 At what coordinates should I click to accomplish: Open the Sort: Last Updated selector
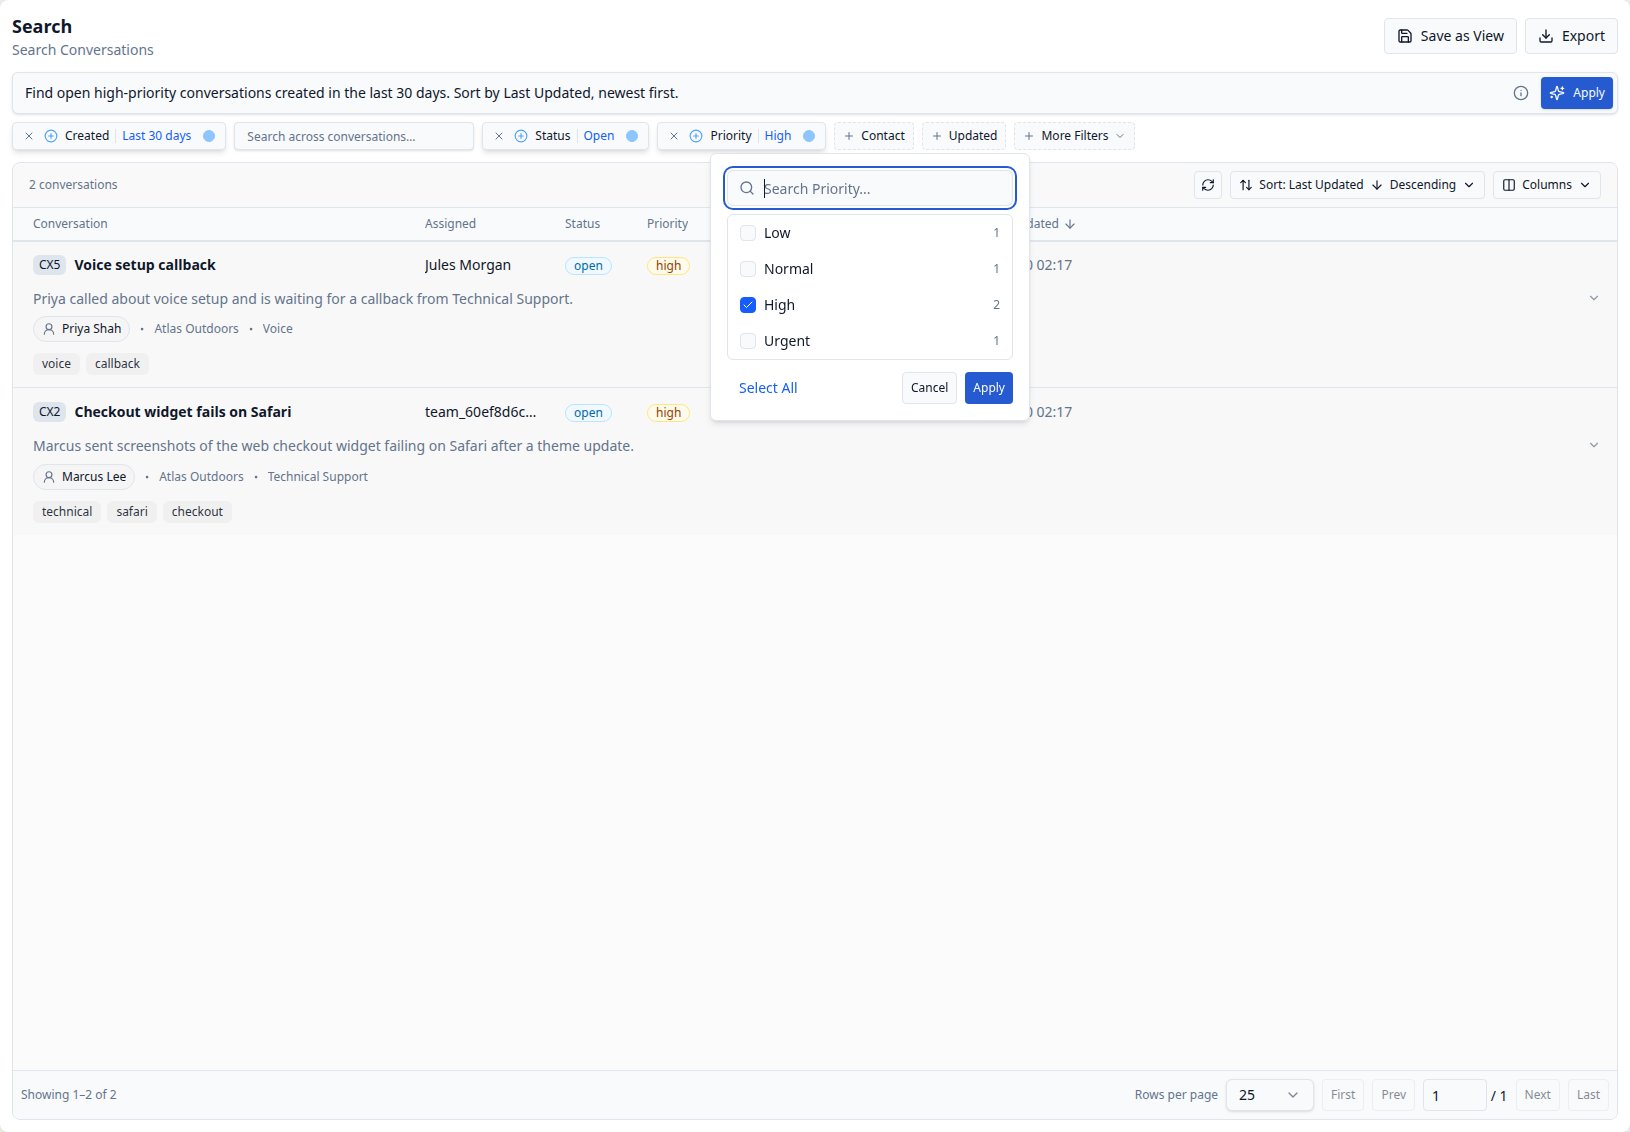tap(1300, 185)
